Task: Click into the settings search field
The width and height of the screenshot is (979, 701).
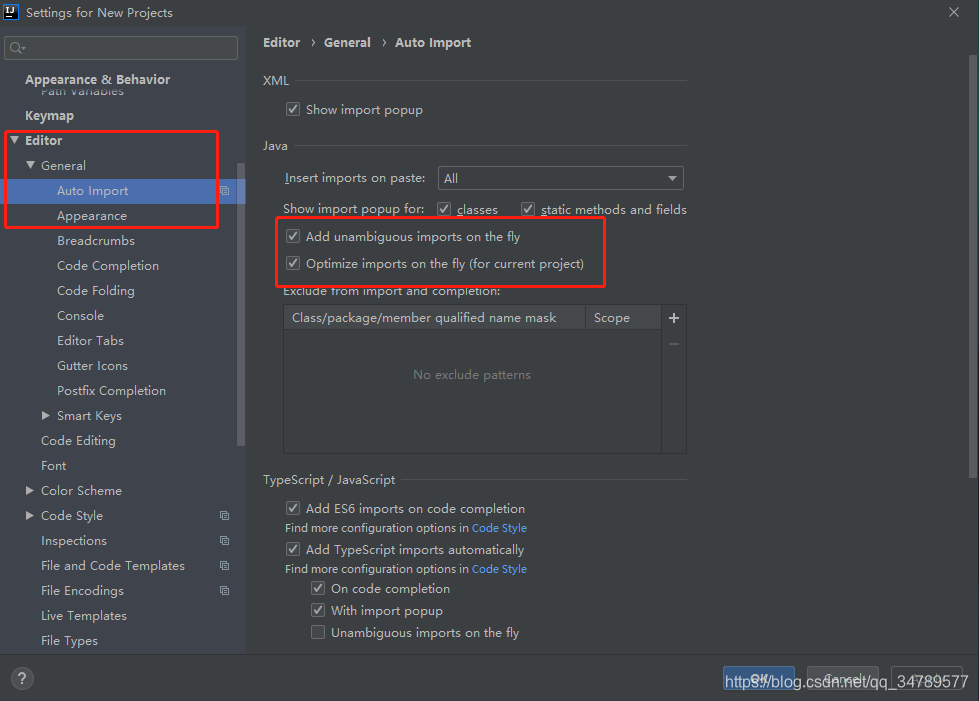Action: (121, 48)
